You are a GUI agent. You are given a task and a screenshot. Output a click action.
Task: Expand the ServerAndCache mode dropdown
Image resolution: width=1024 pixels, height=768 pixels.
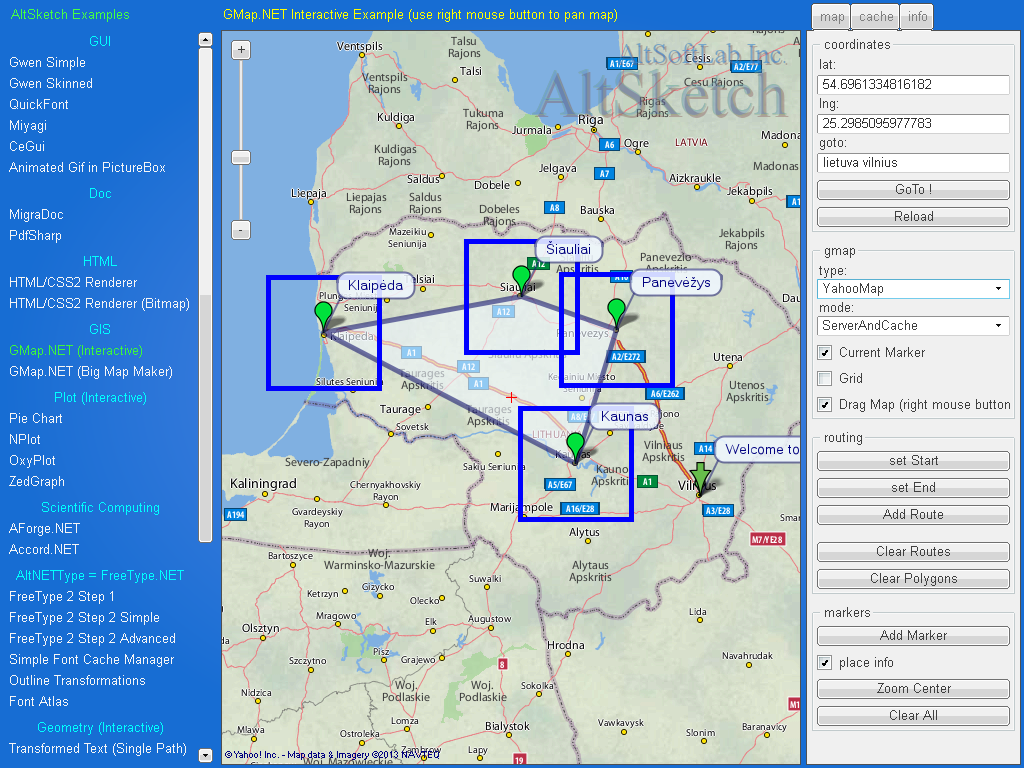(912, 326)
